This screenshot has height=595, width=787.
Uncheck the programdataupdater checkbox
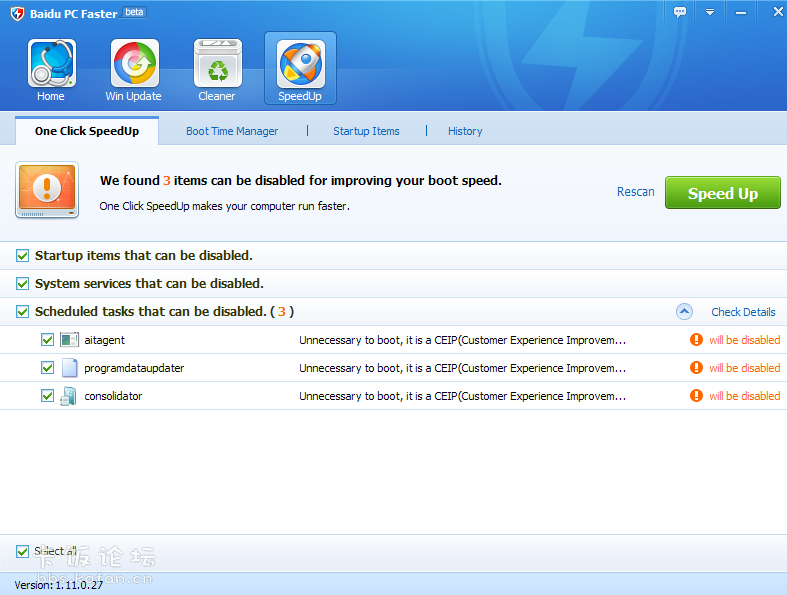48,368
